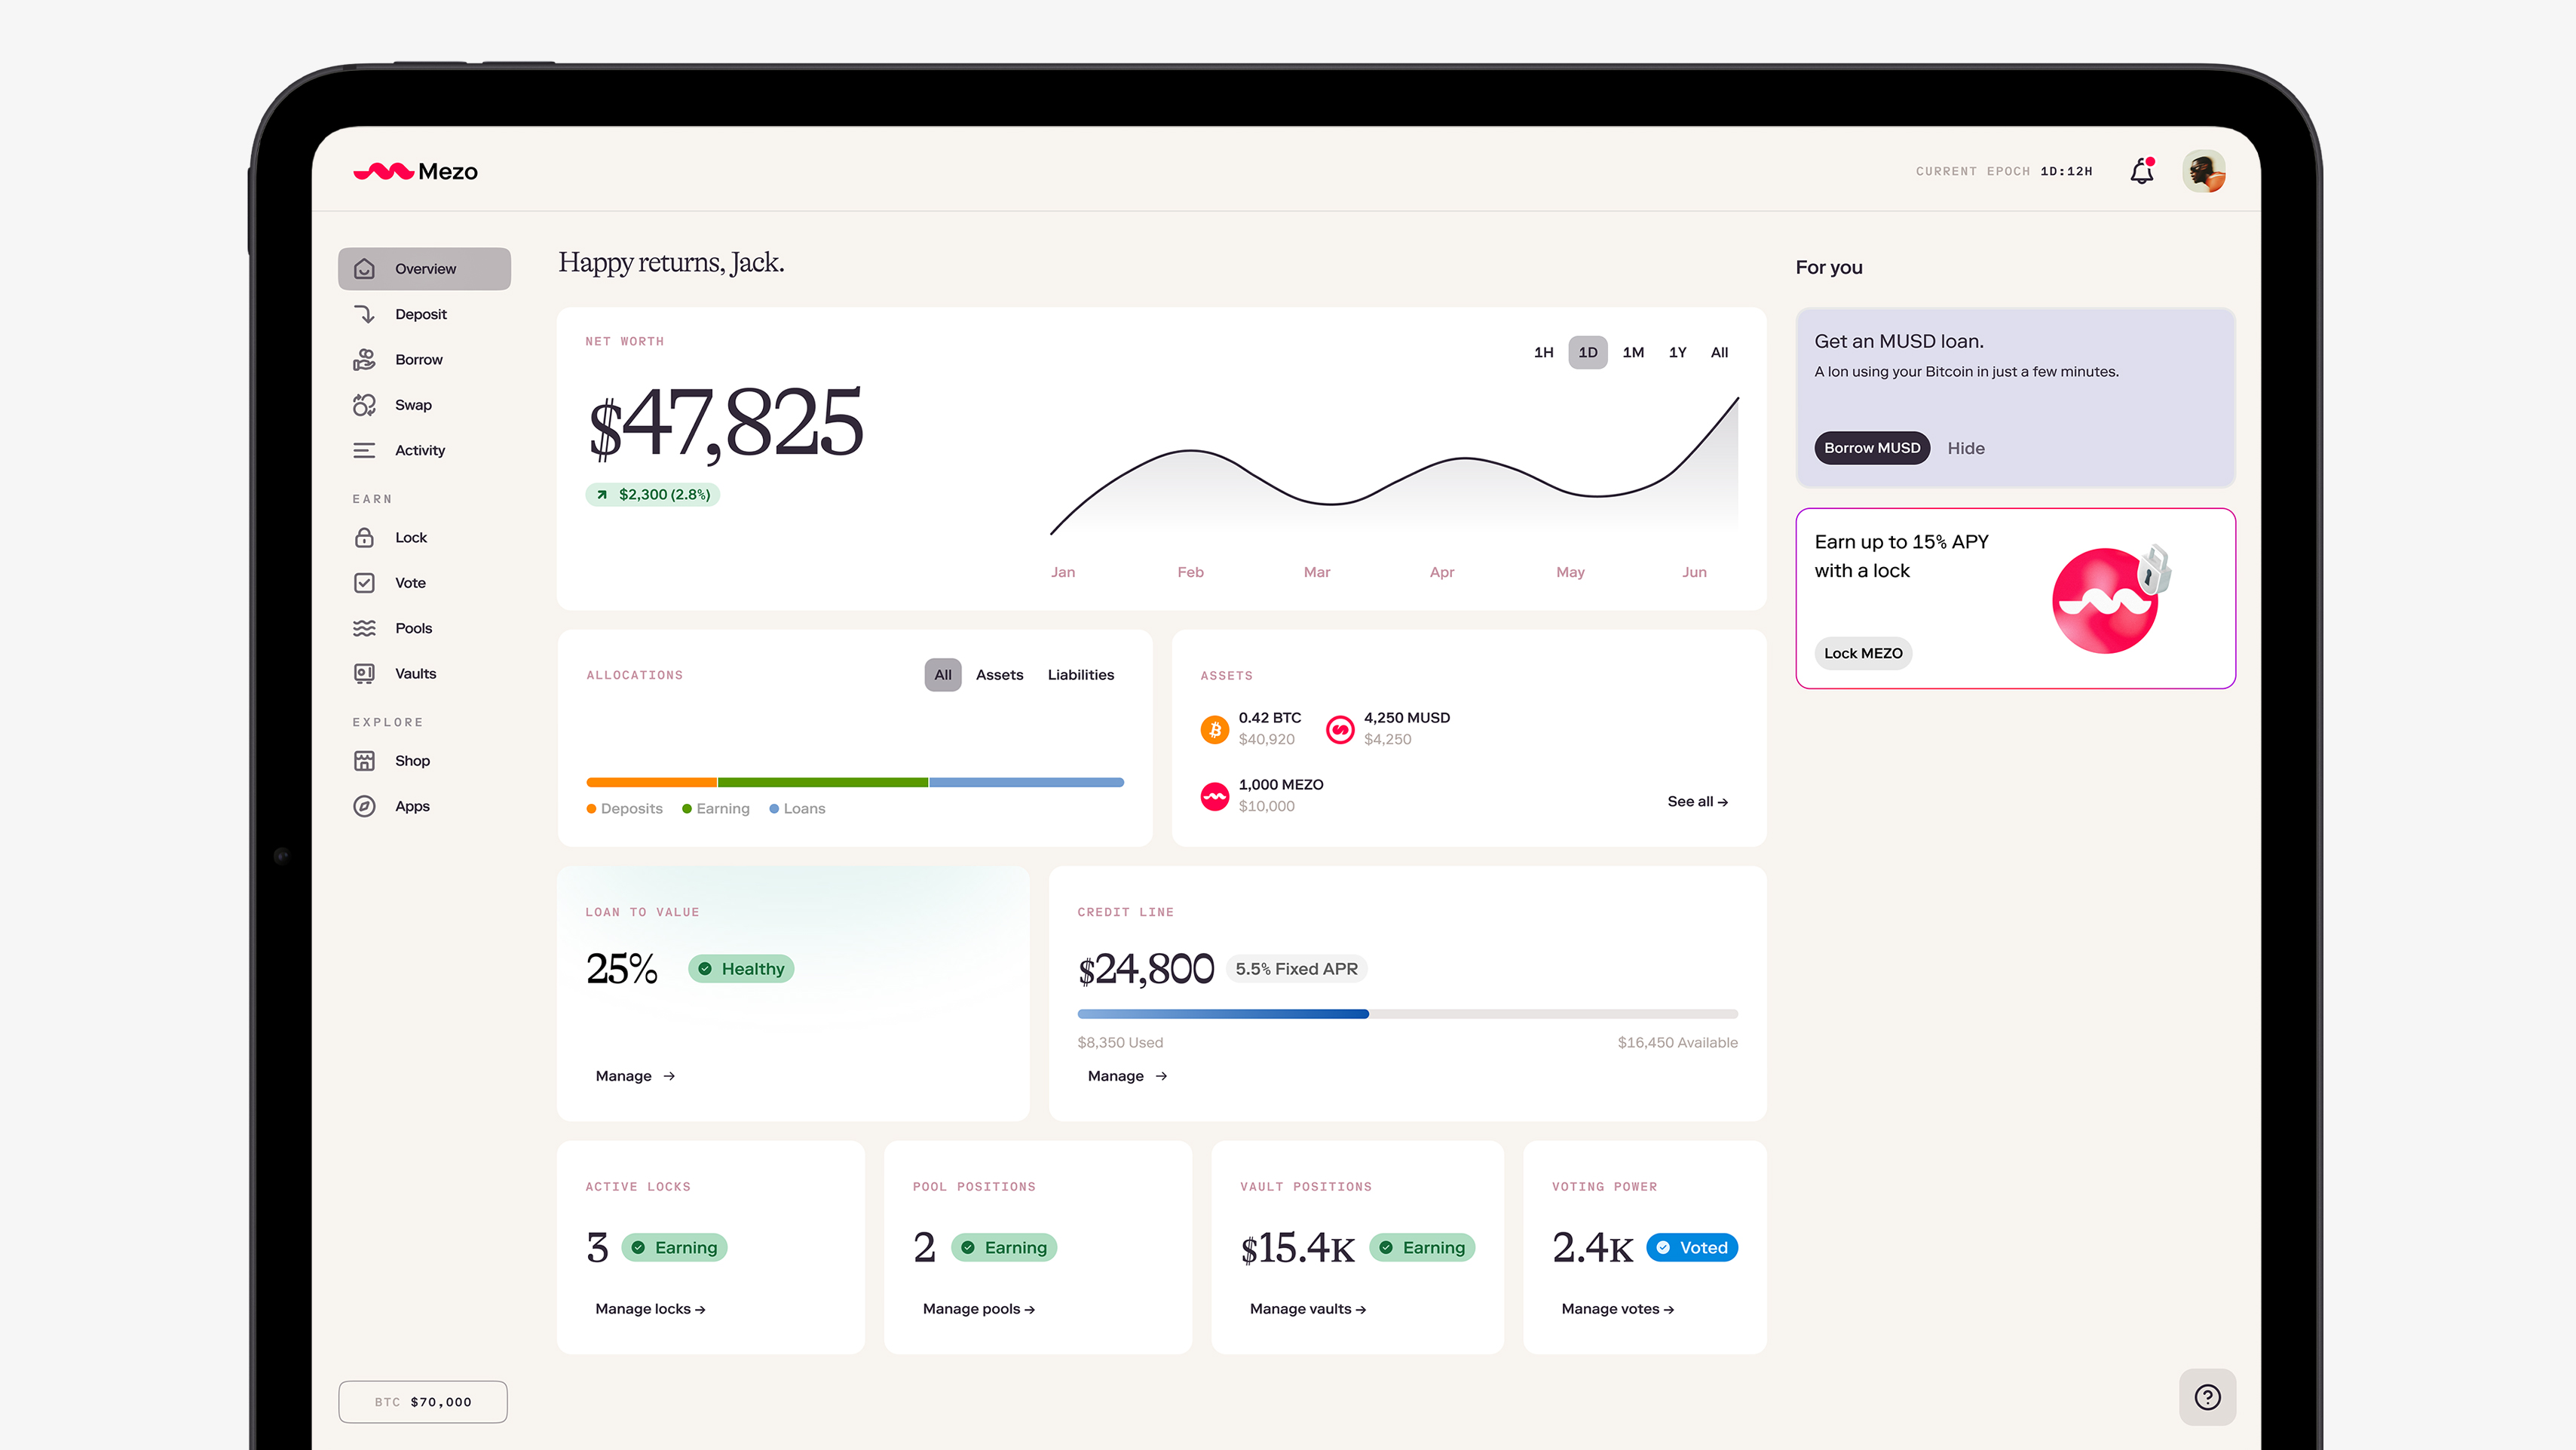Viewport: 2576px width, 1450px height.
Task: Select the Assets allocations tab
Action: coord(999,675)
